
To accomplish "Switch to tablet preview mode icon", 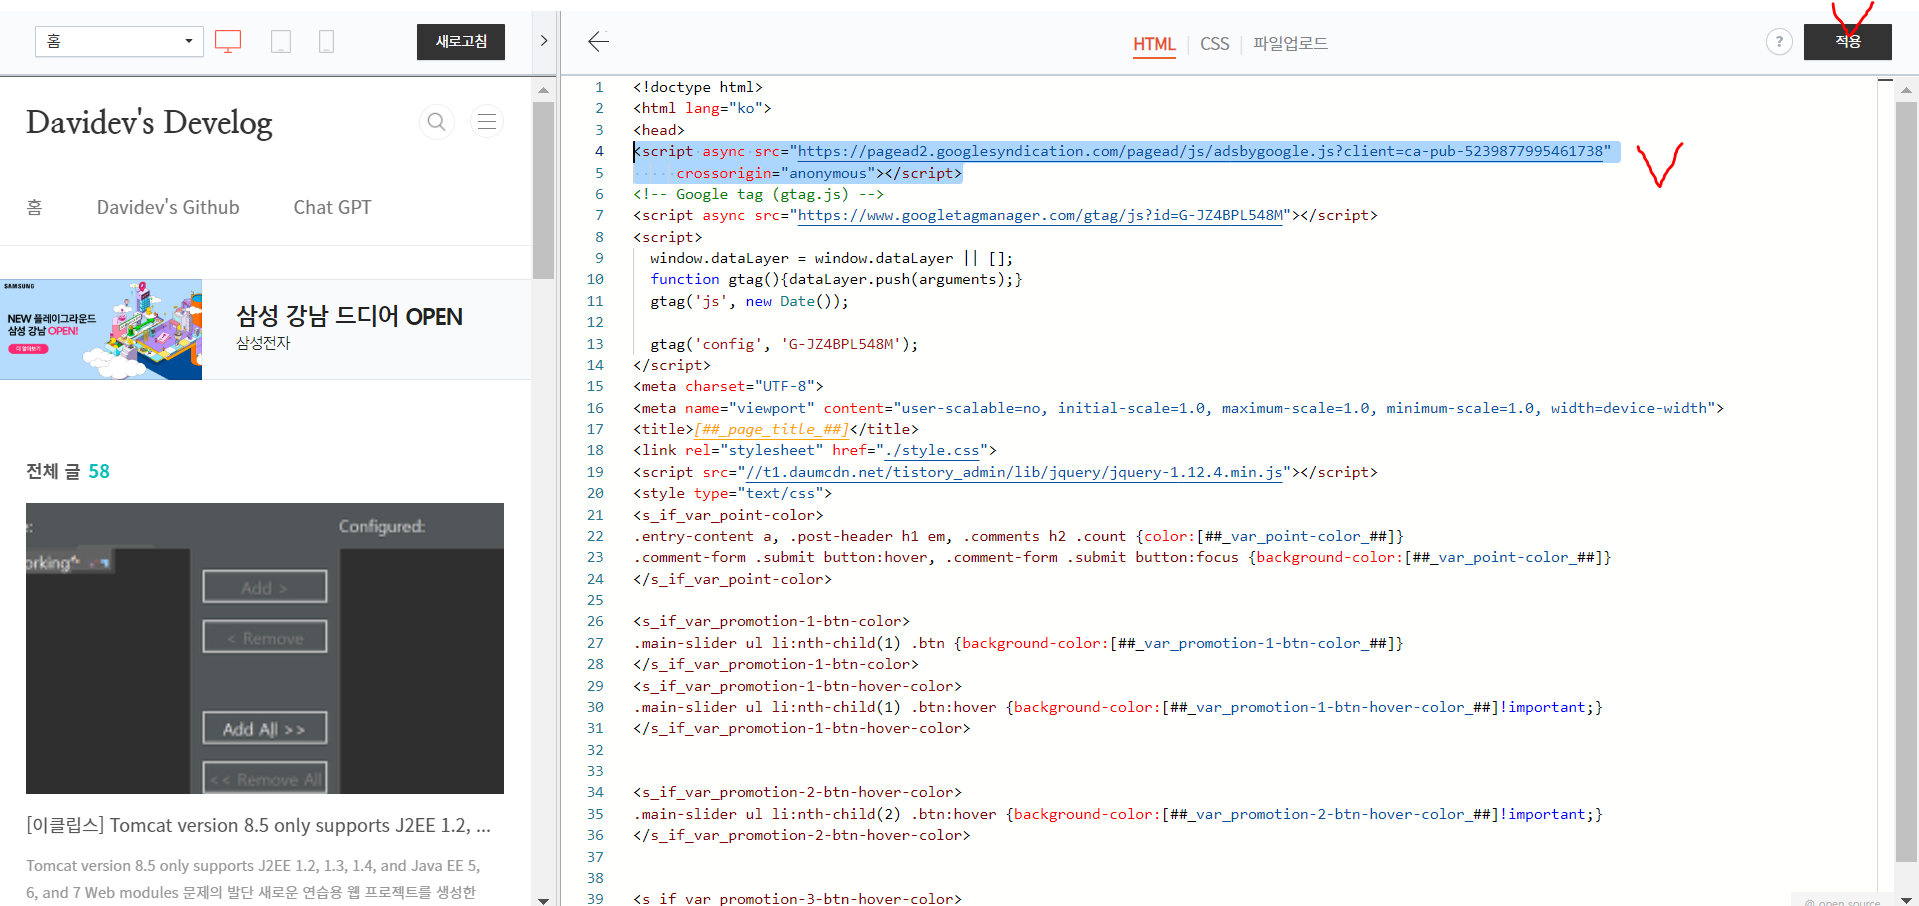I will [281, 42].
